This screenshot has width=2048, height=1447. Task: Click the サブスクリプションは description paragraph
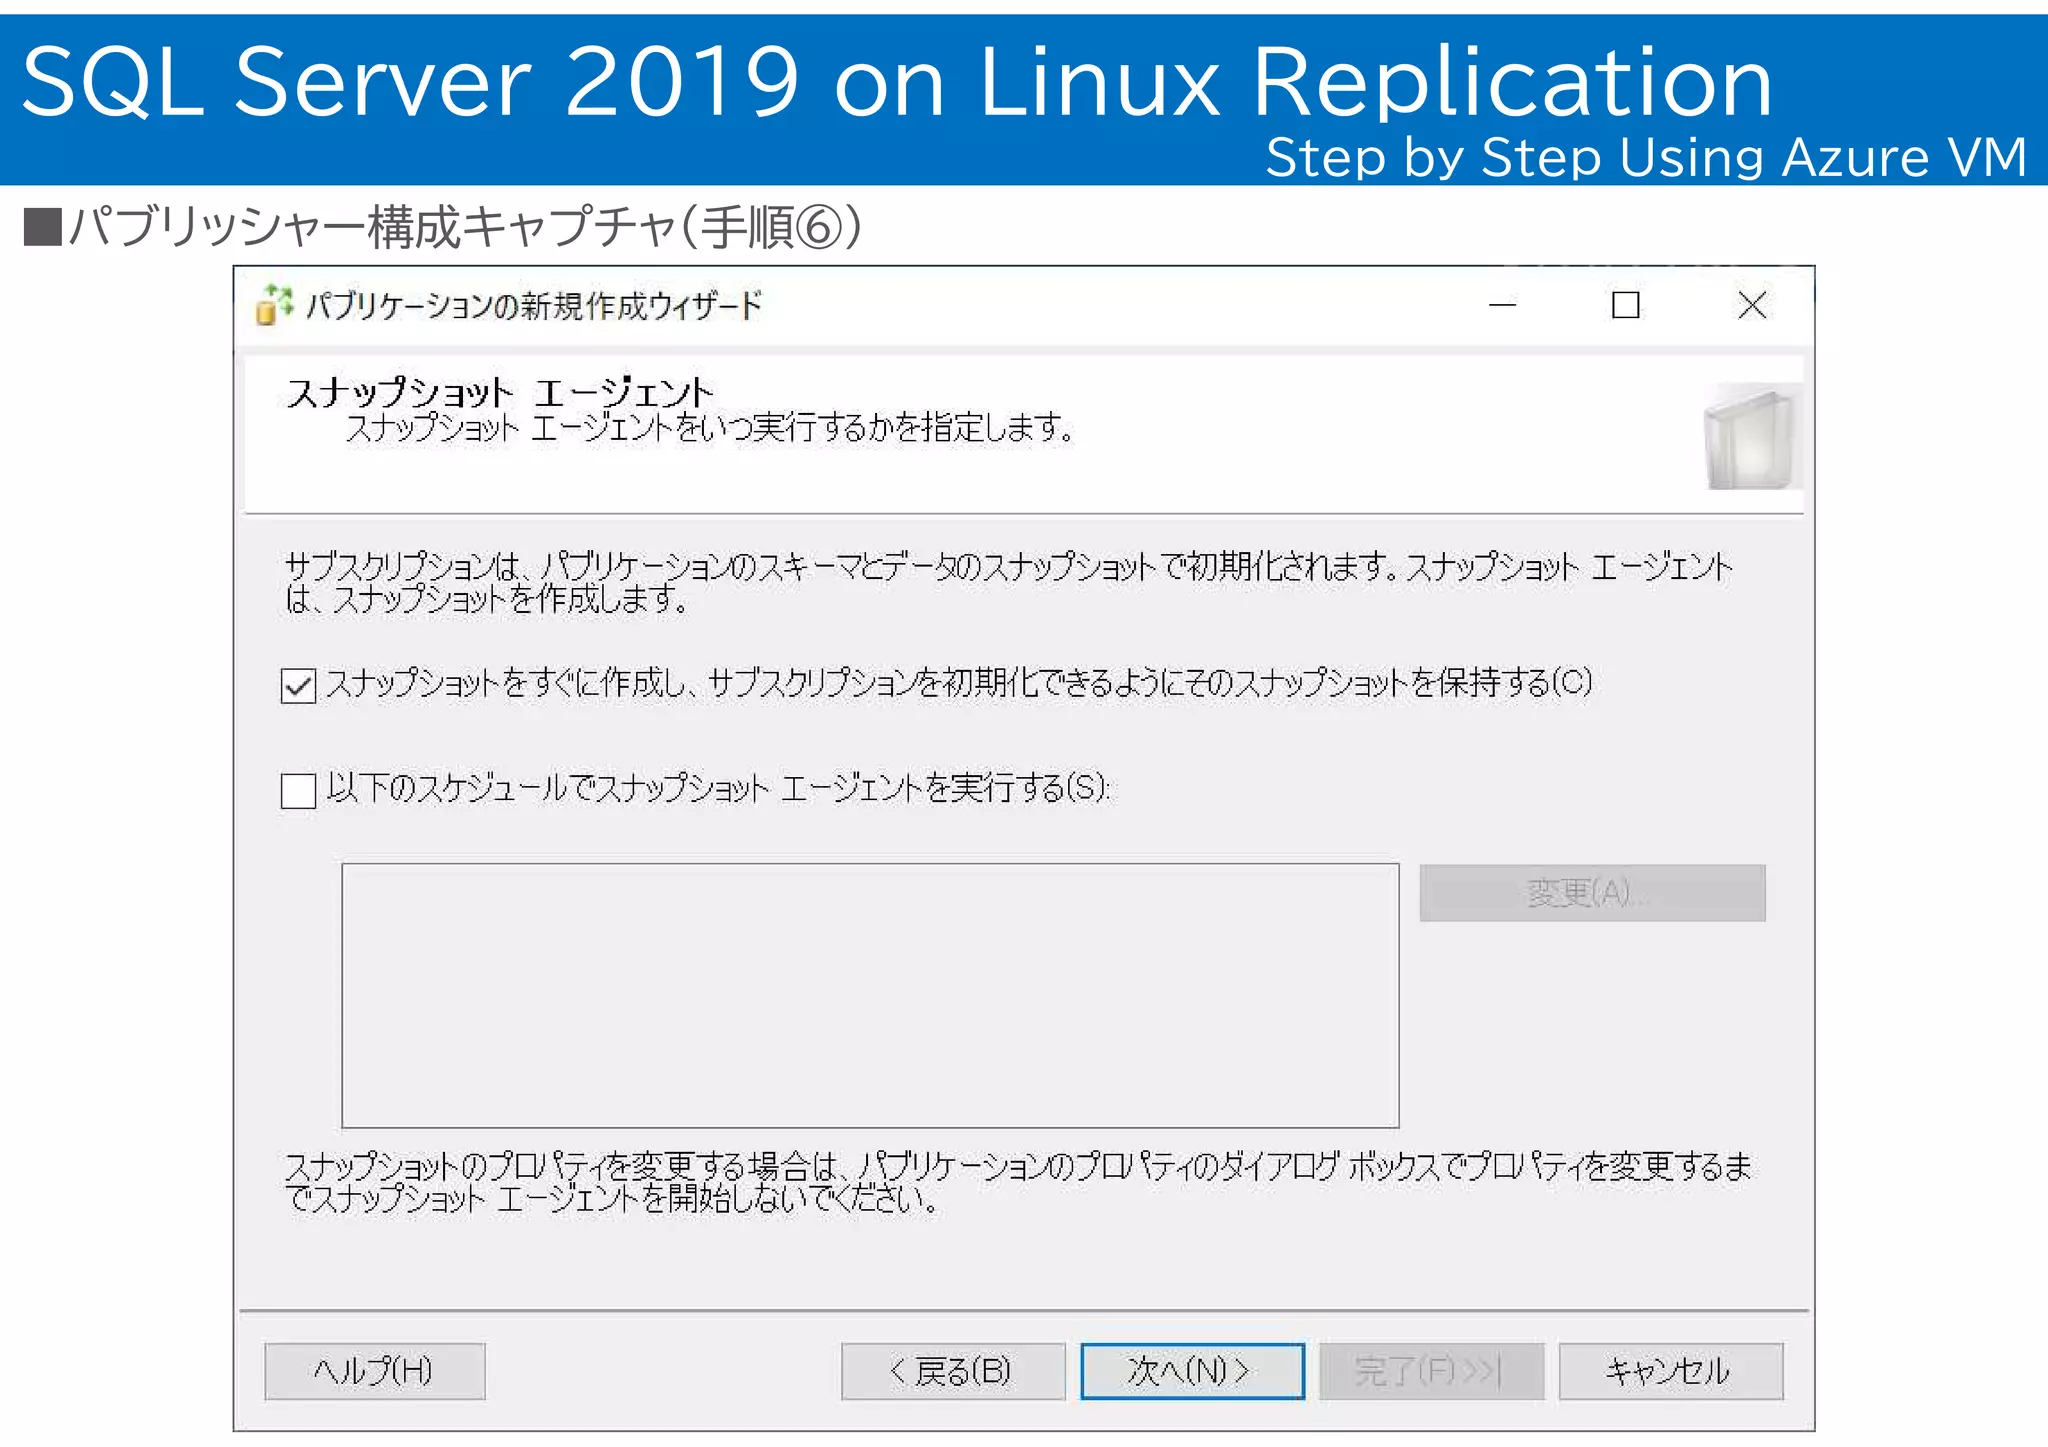(1008, 582)
